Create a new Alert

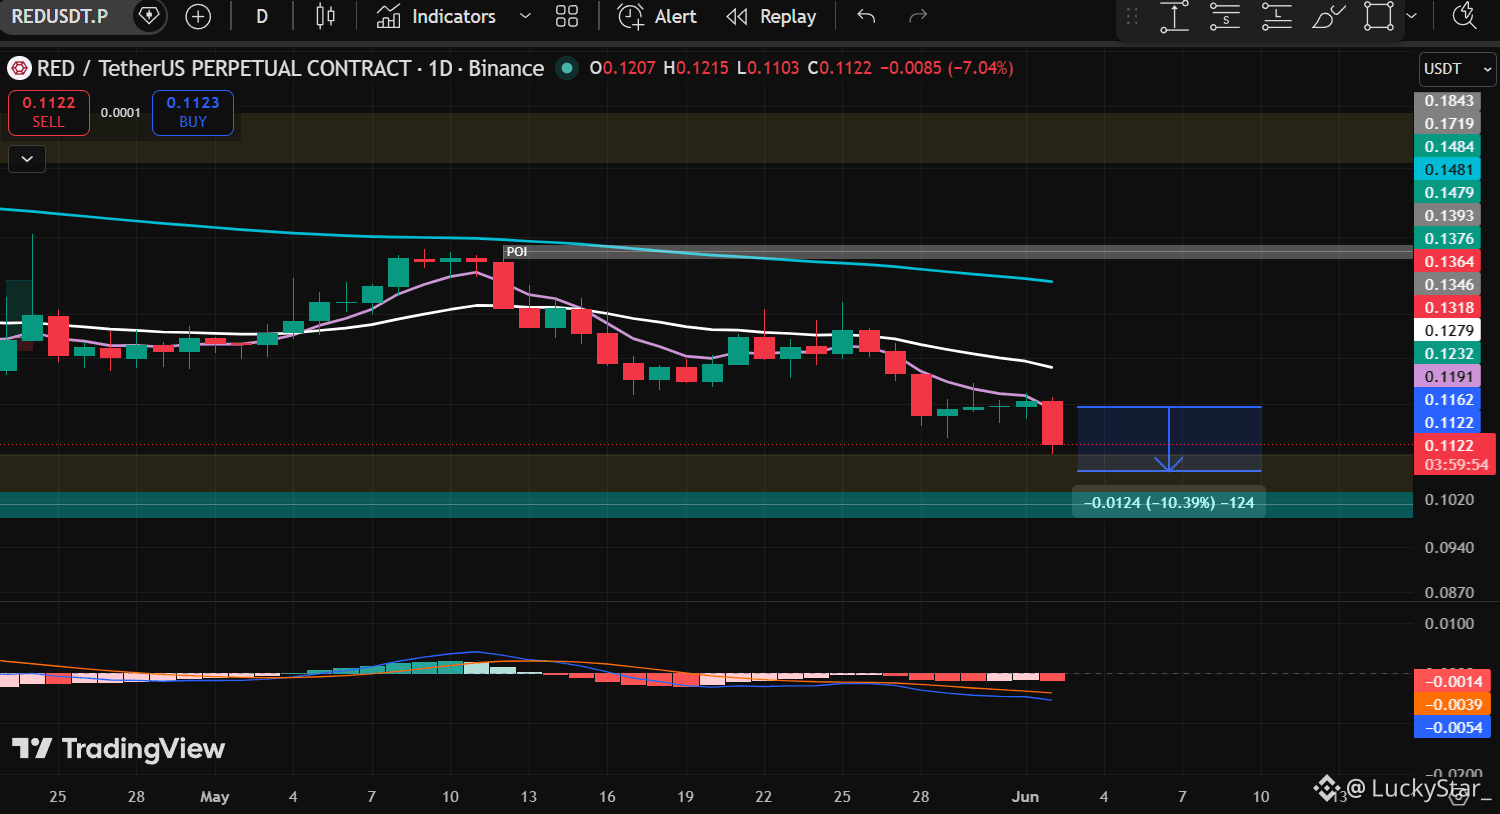[657, 16]
